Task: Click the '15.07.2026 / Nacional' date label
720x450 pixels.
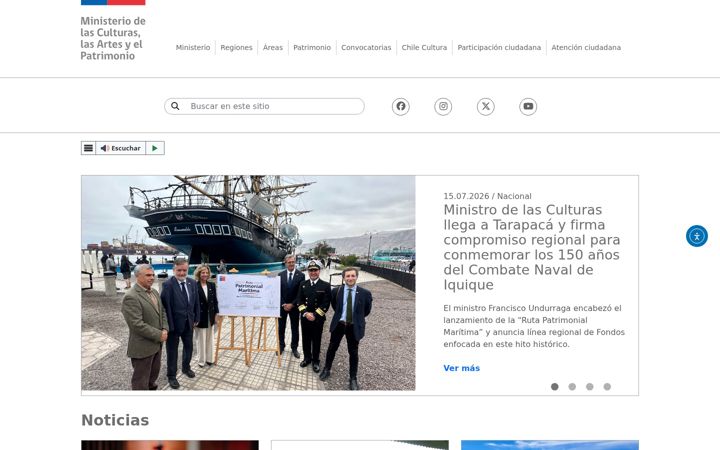Action: 487,196
